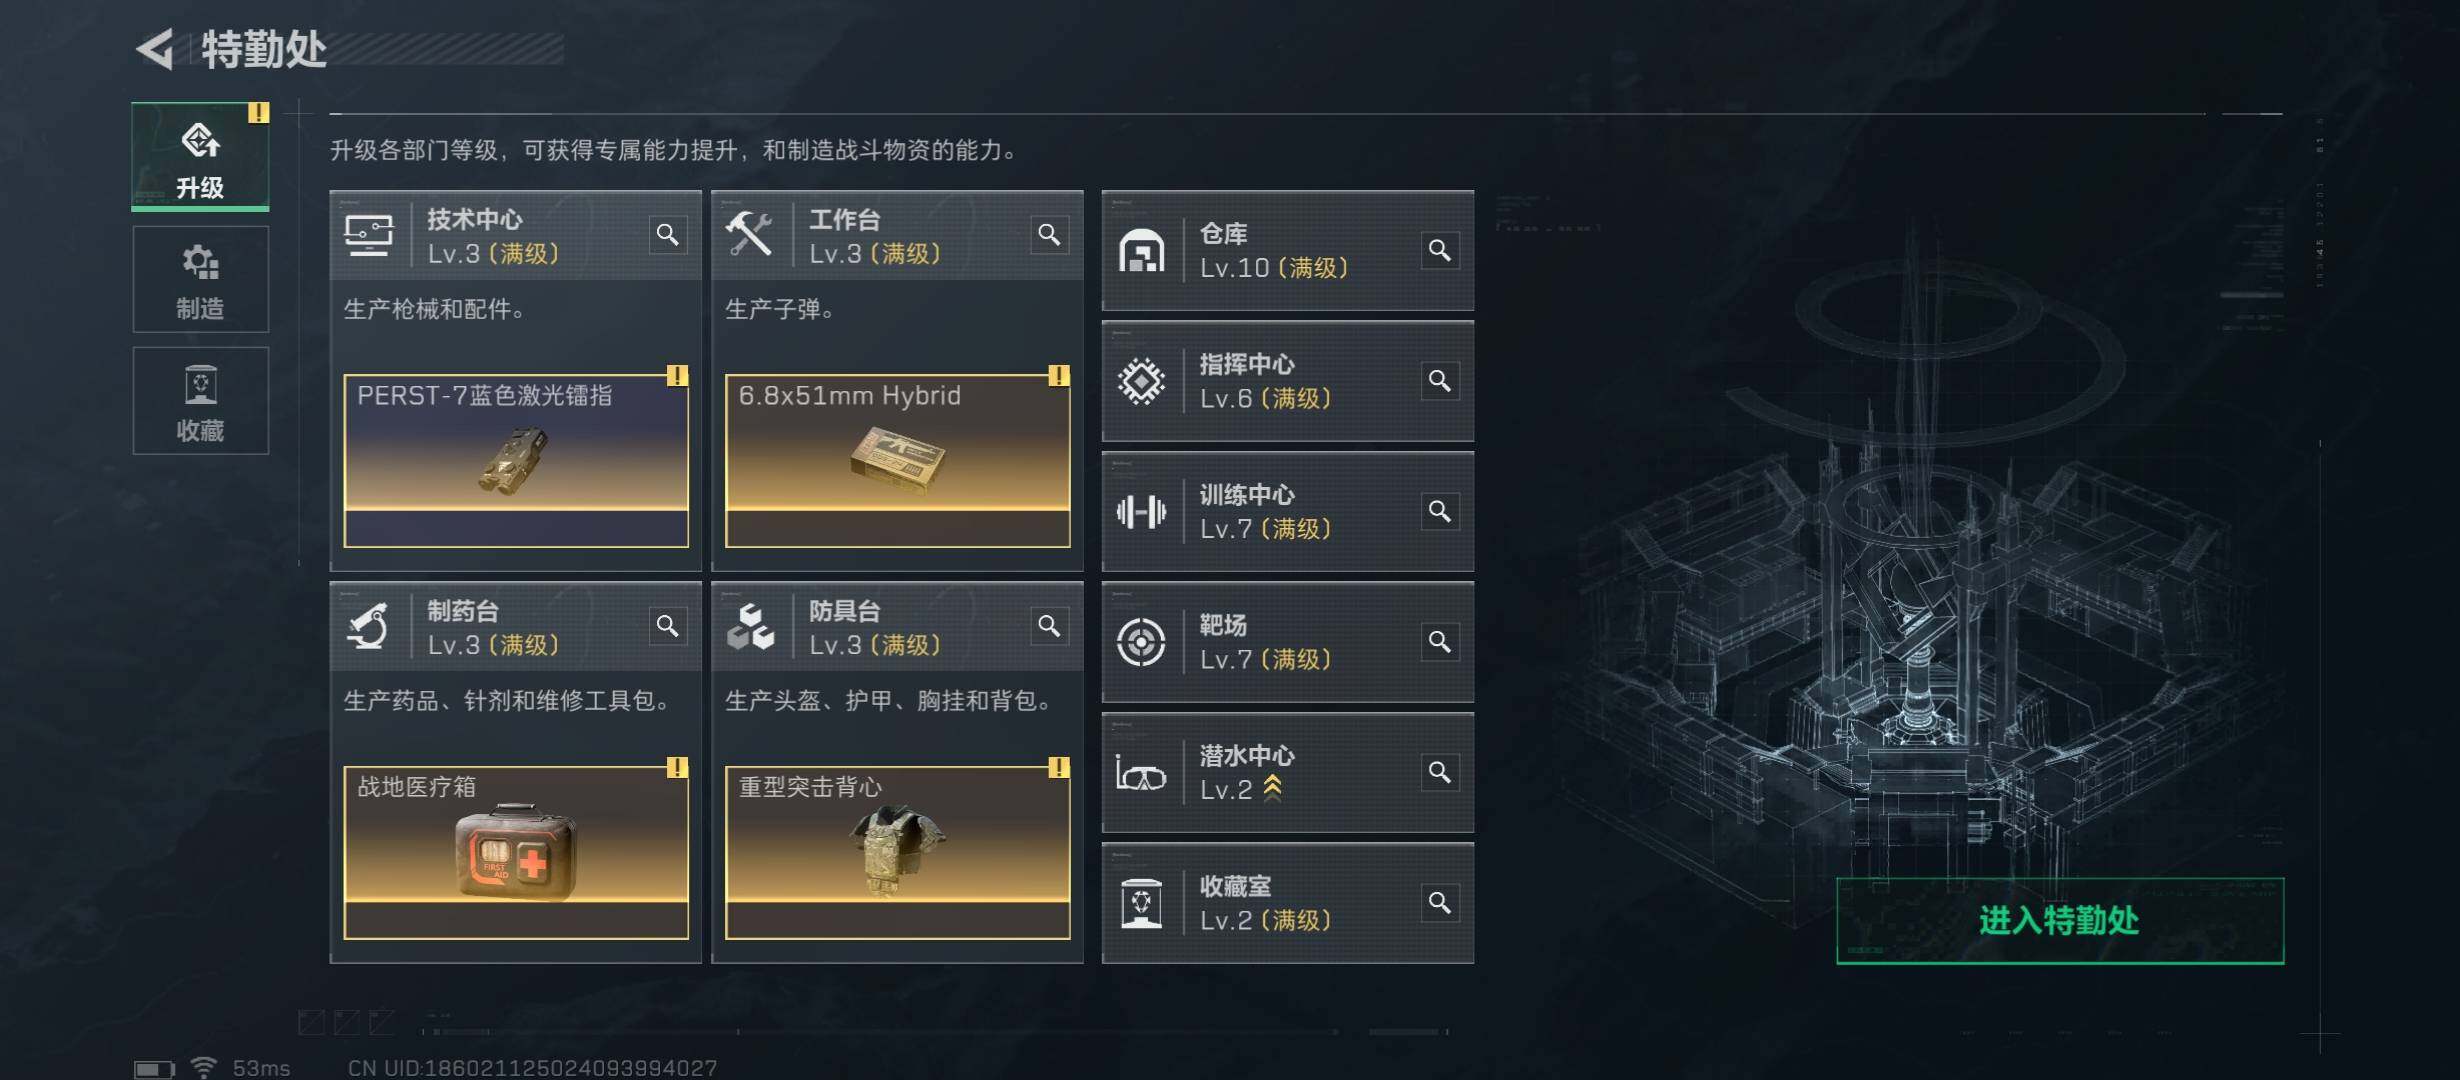Screen dimensions: 2460x1080
Task: Open 潜水中心 details magnifier
Action: (x=1440, y=772)
